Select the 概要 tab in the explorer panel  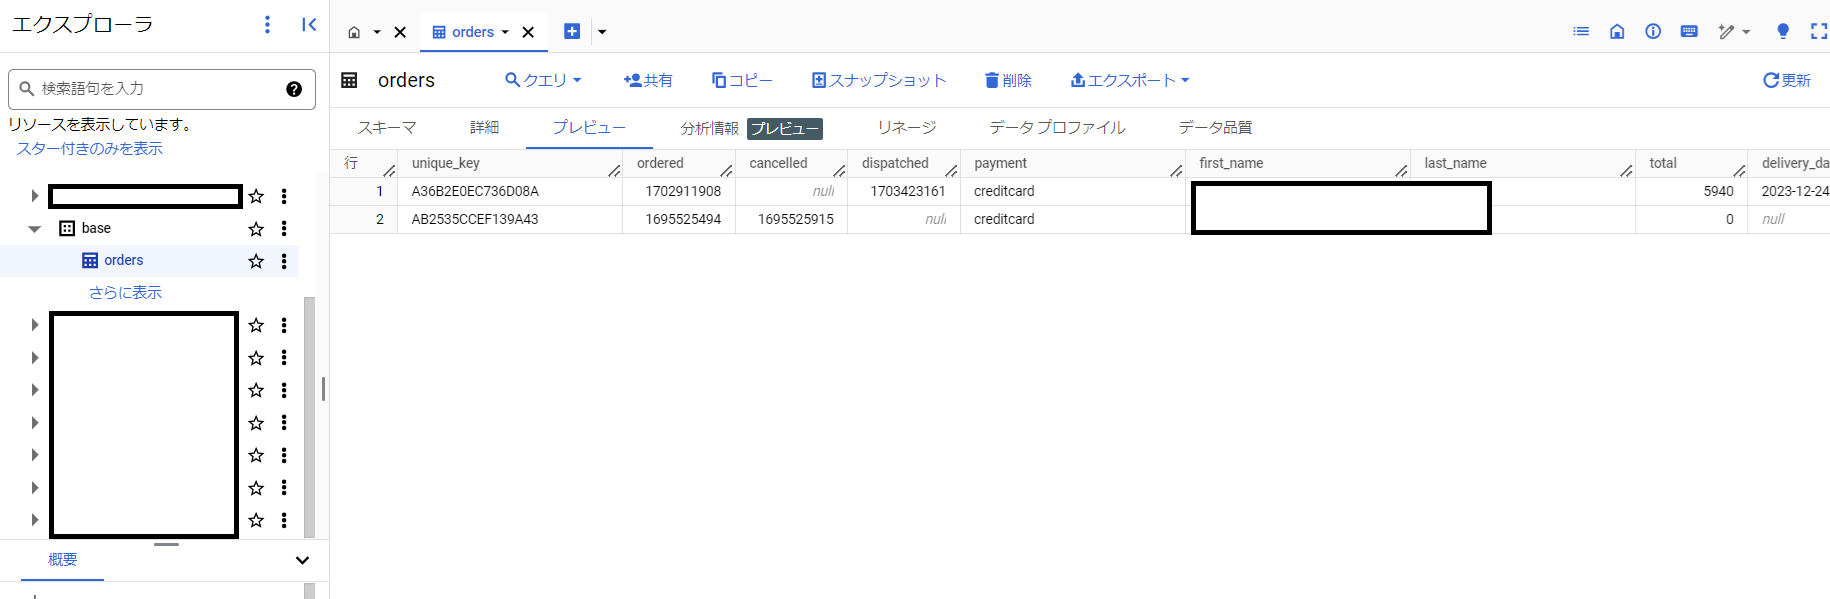coord(62,560)
